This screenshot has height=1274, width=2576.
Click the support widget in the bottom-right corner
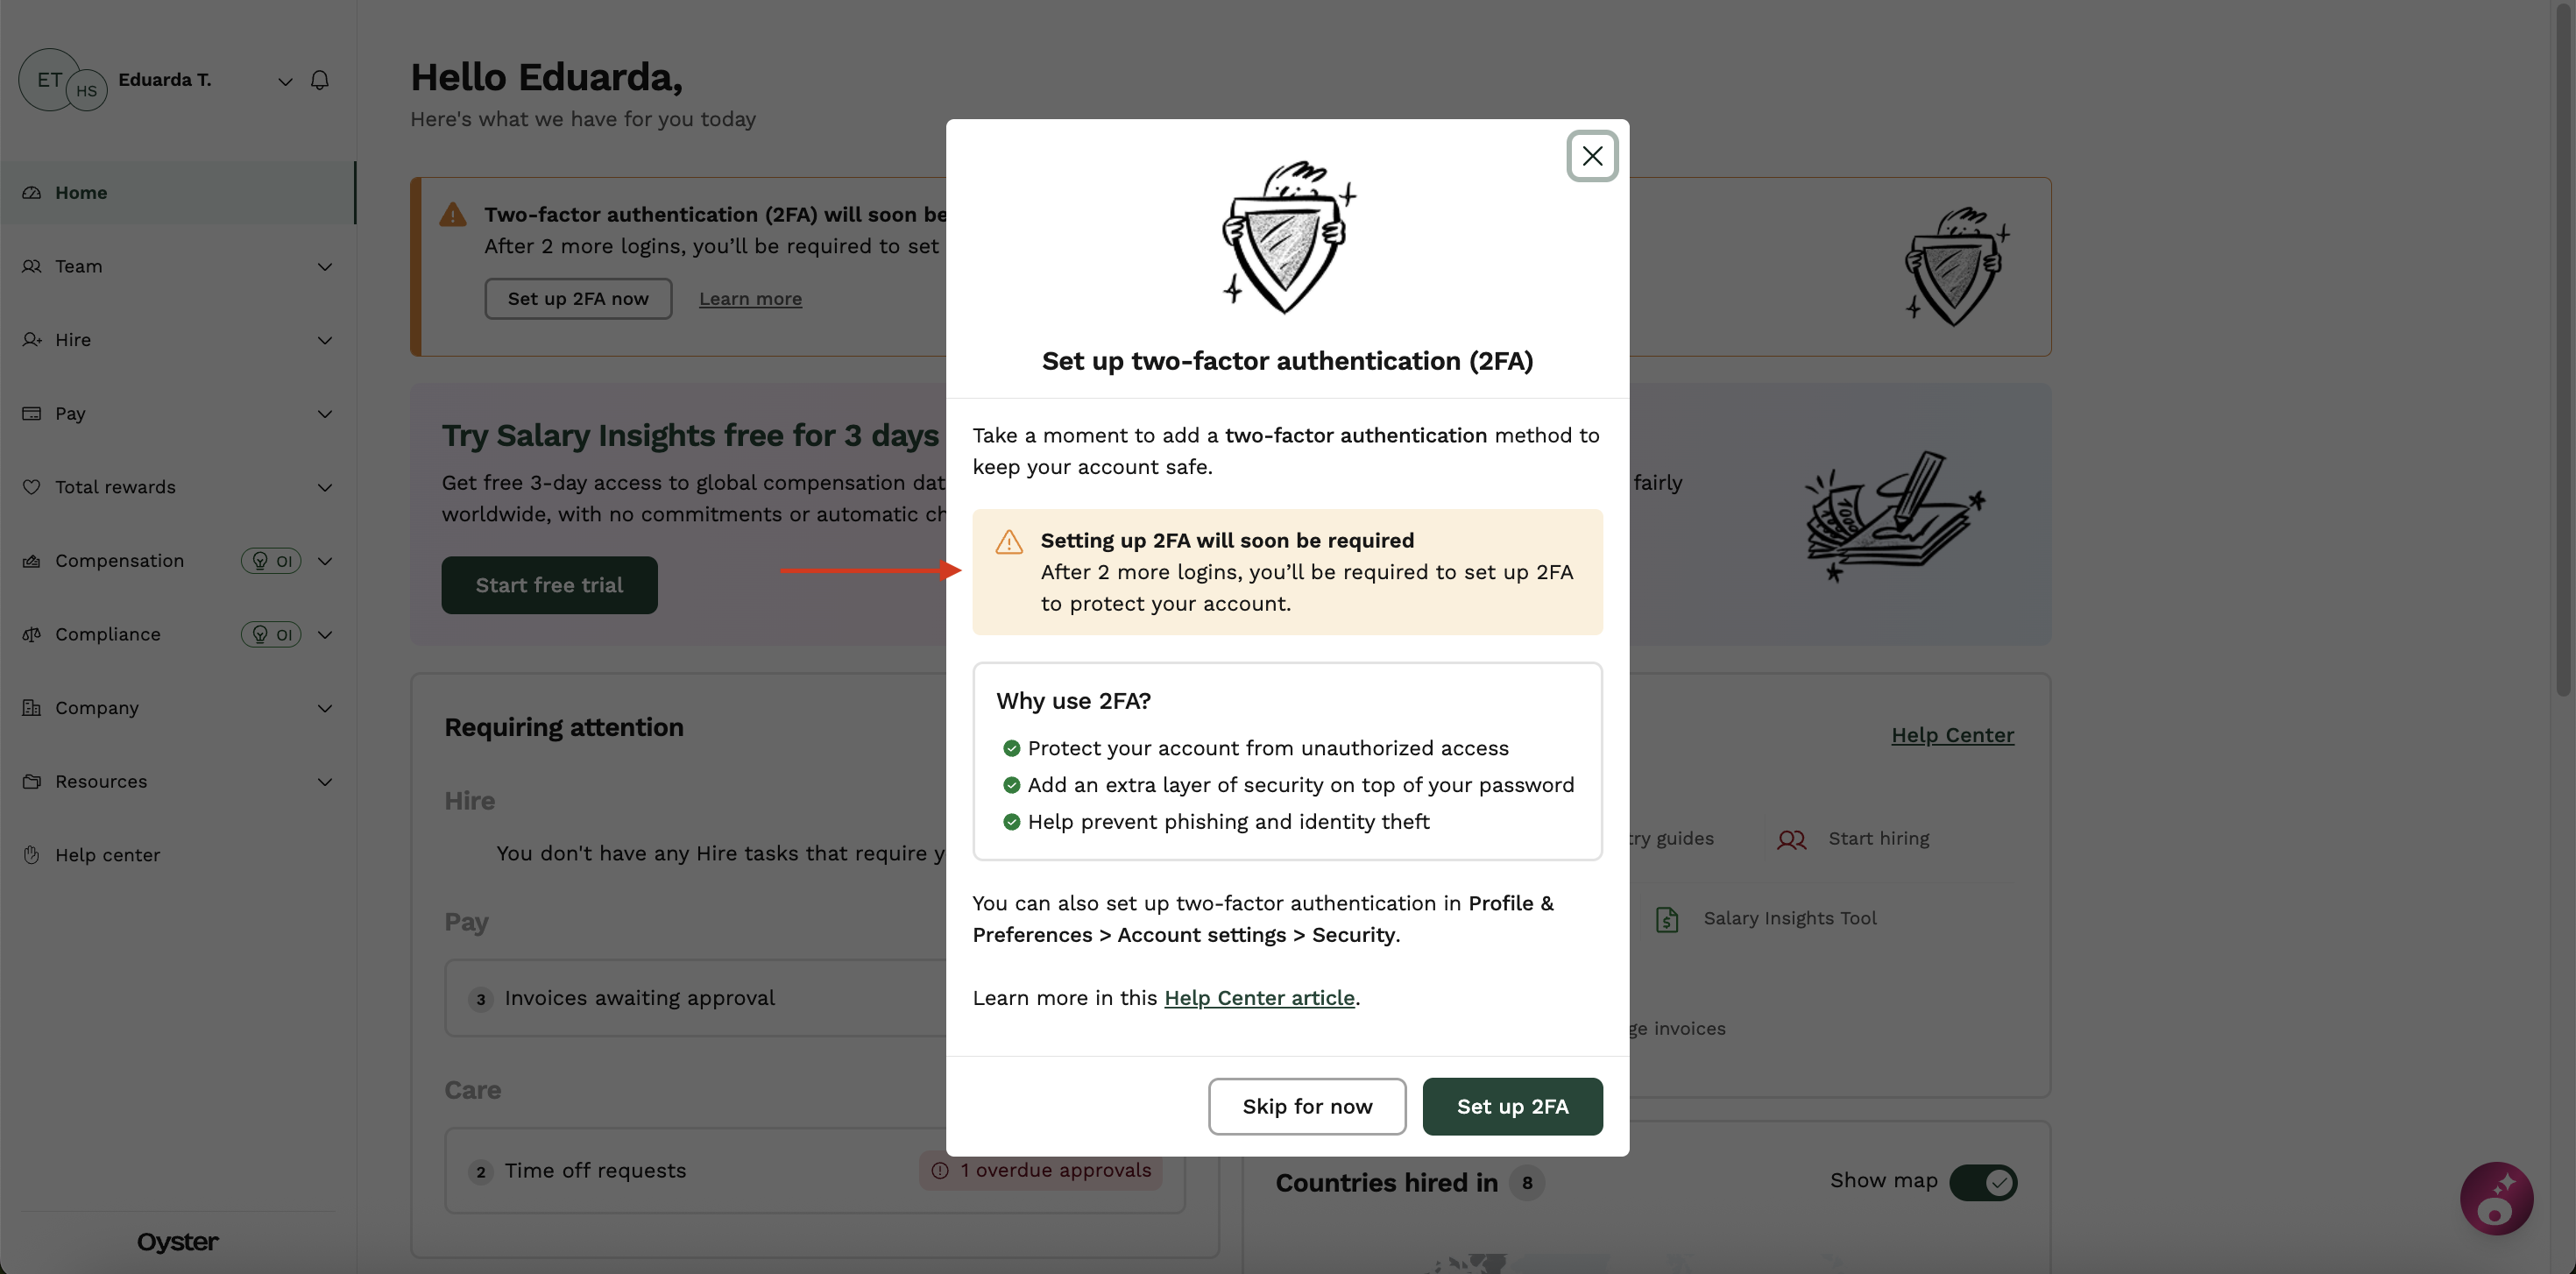point(2496,1198)
